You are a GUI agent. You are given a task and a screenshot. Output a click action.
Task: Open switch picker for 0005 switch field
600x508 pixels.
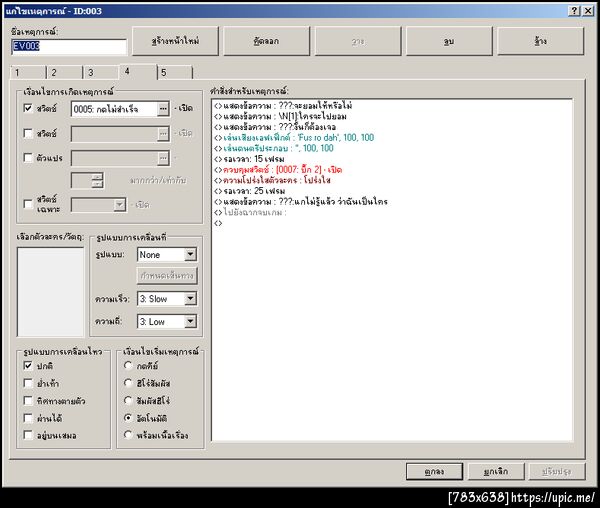pyautogui.click(x=163, y=109)
